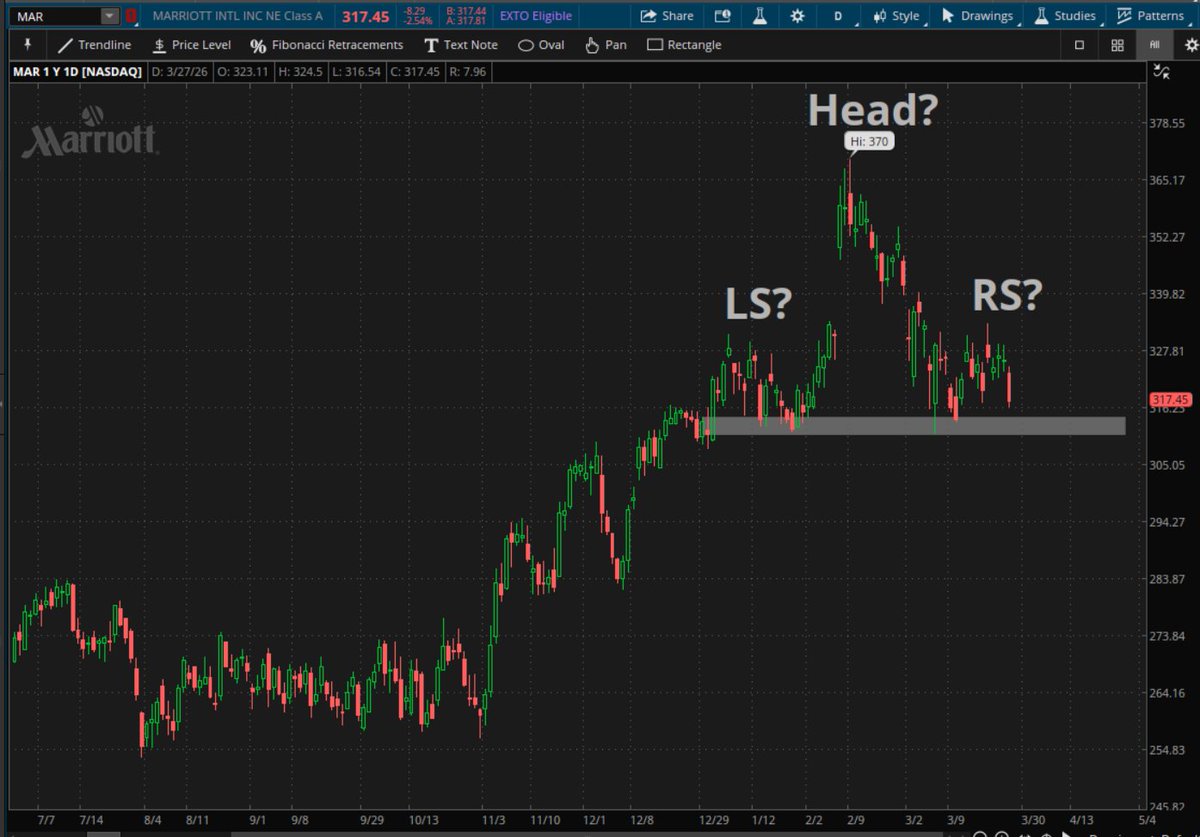Open the Patterns dropdown menu
Image resolution: width=1200 pixels, height=837 pixels.
click(x=1151, y=16)
